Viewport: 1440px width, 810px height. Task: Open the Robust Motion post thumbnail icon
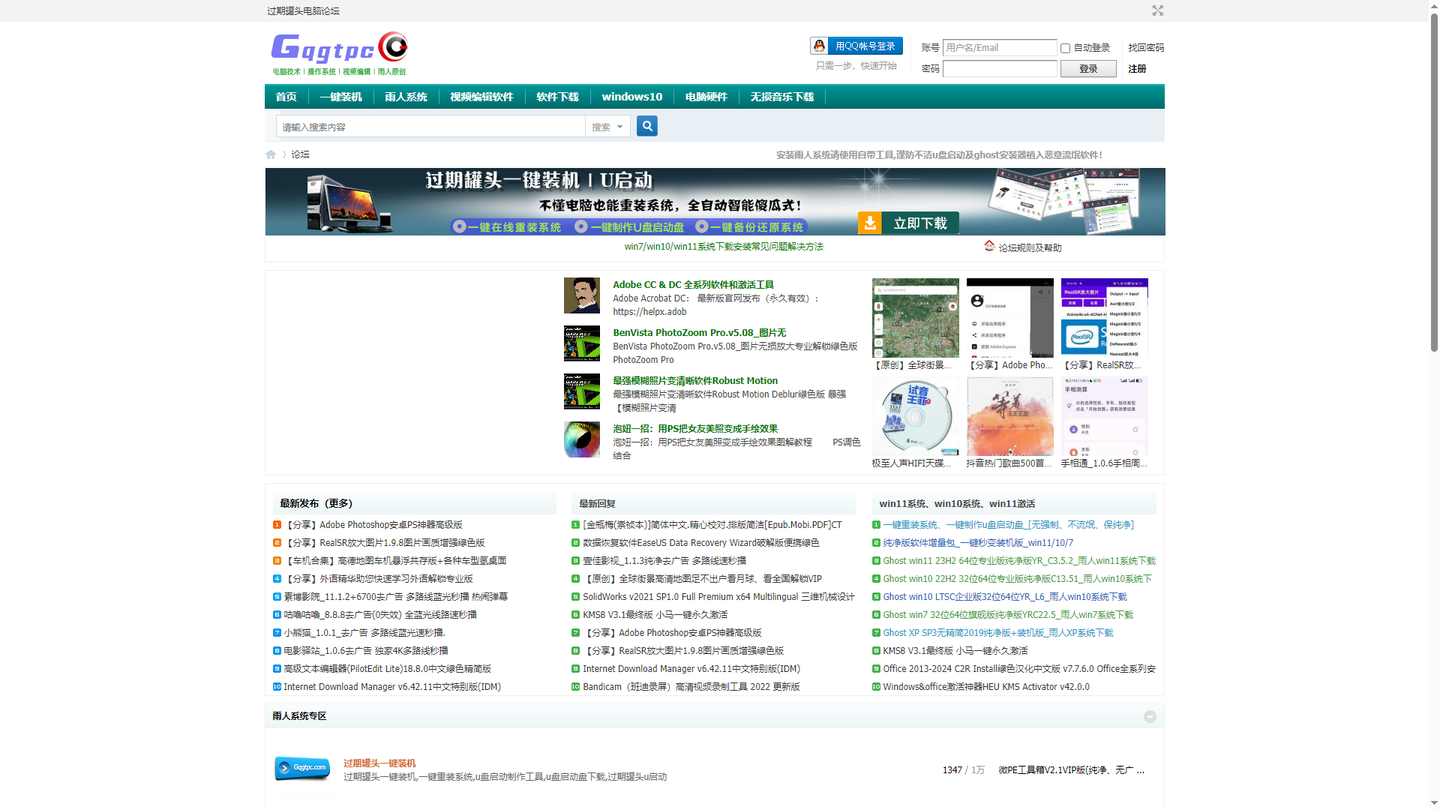coord(582,391)
